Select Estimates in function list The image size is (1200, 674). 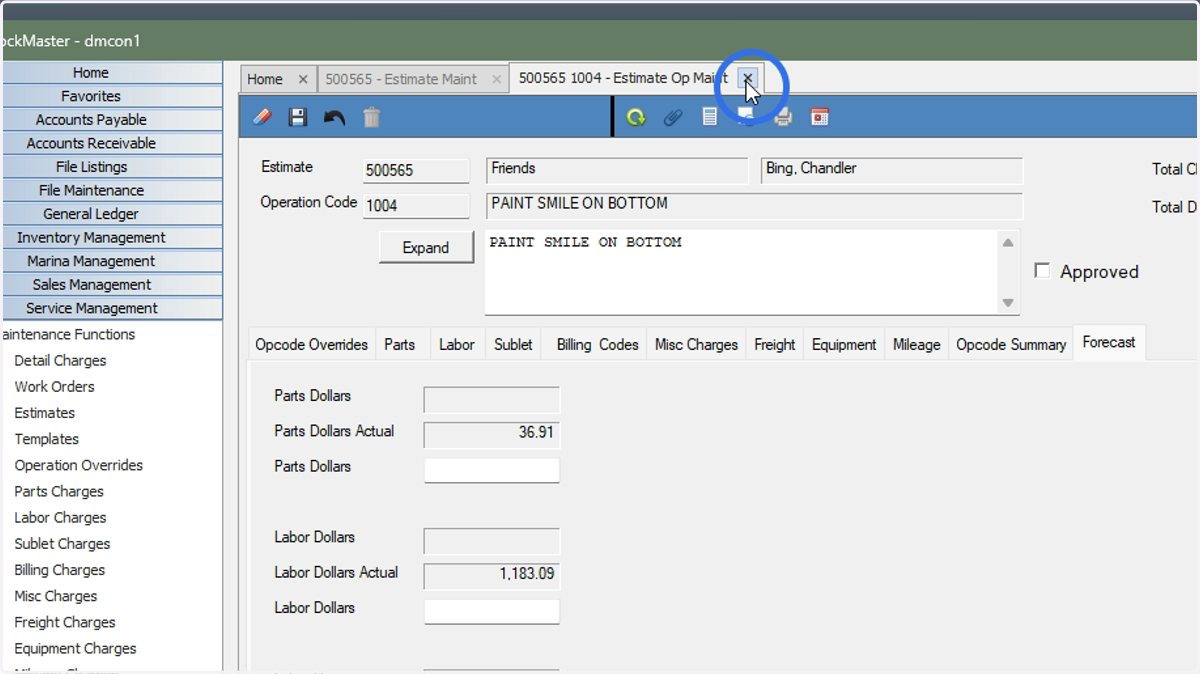click(x=44, y=412)
